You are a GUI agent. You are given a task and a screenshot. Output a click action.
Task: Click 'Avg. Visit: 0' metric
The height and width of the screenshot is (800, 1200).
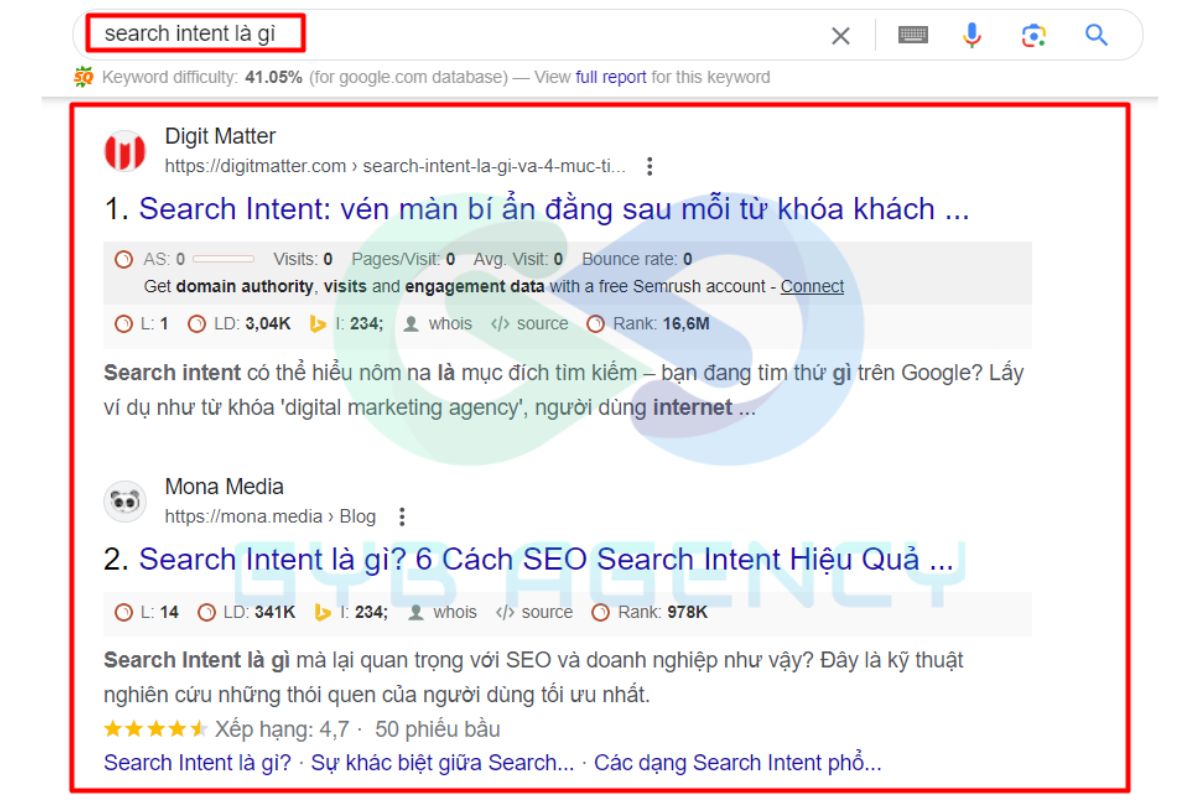tap(518, 259)
